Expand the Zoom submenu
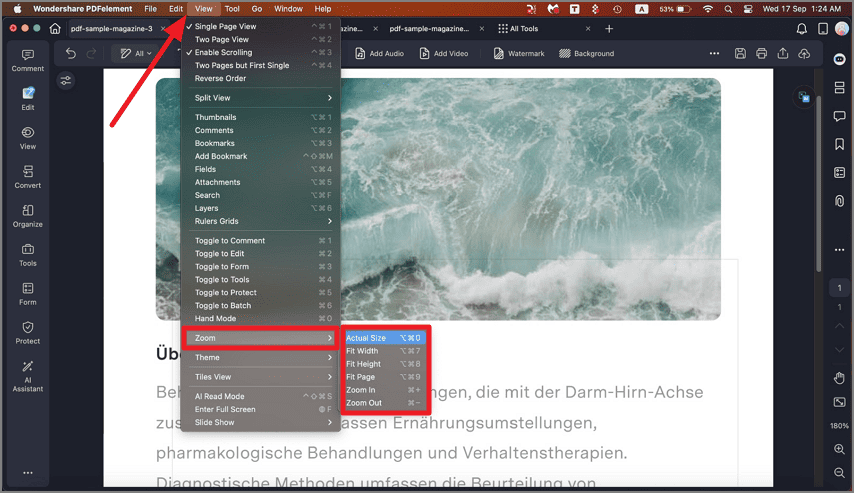 click(x=259, y=338)
